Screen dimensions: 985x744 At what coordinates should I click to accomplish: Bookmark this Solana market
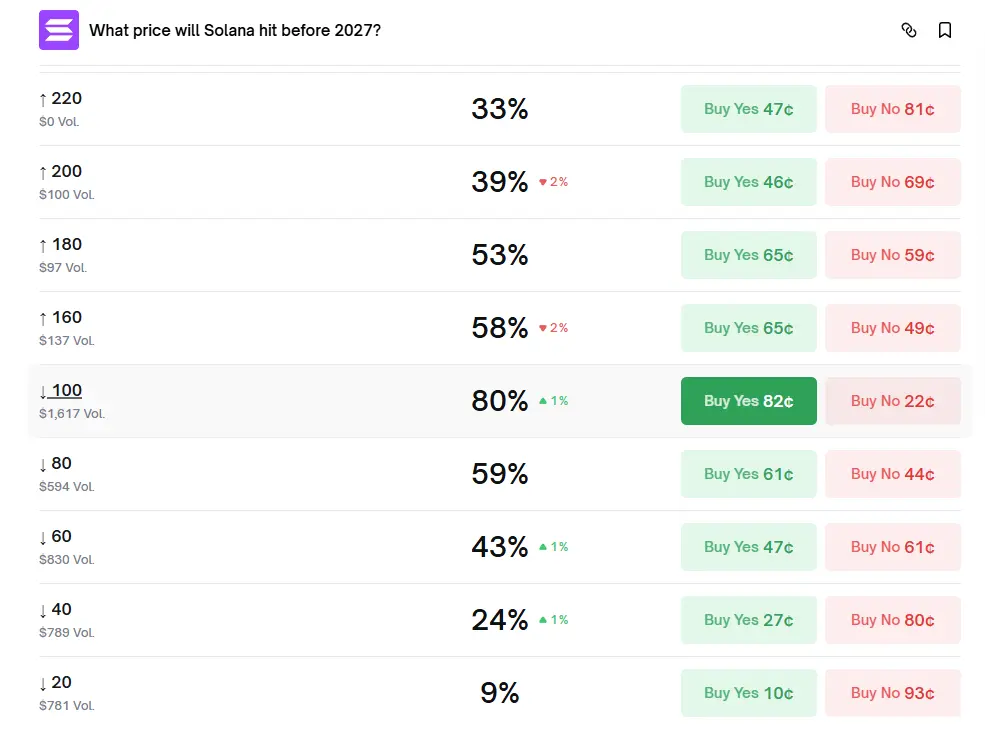click(944, 30)
